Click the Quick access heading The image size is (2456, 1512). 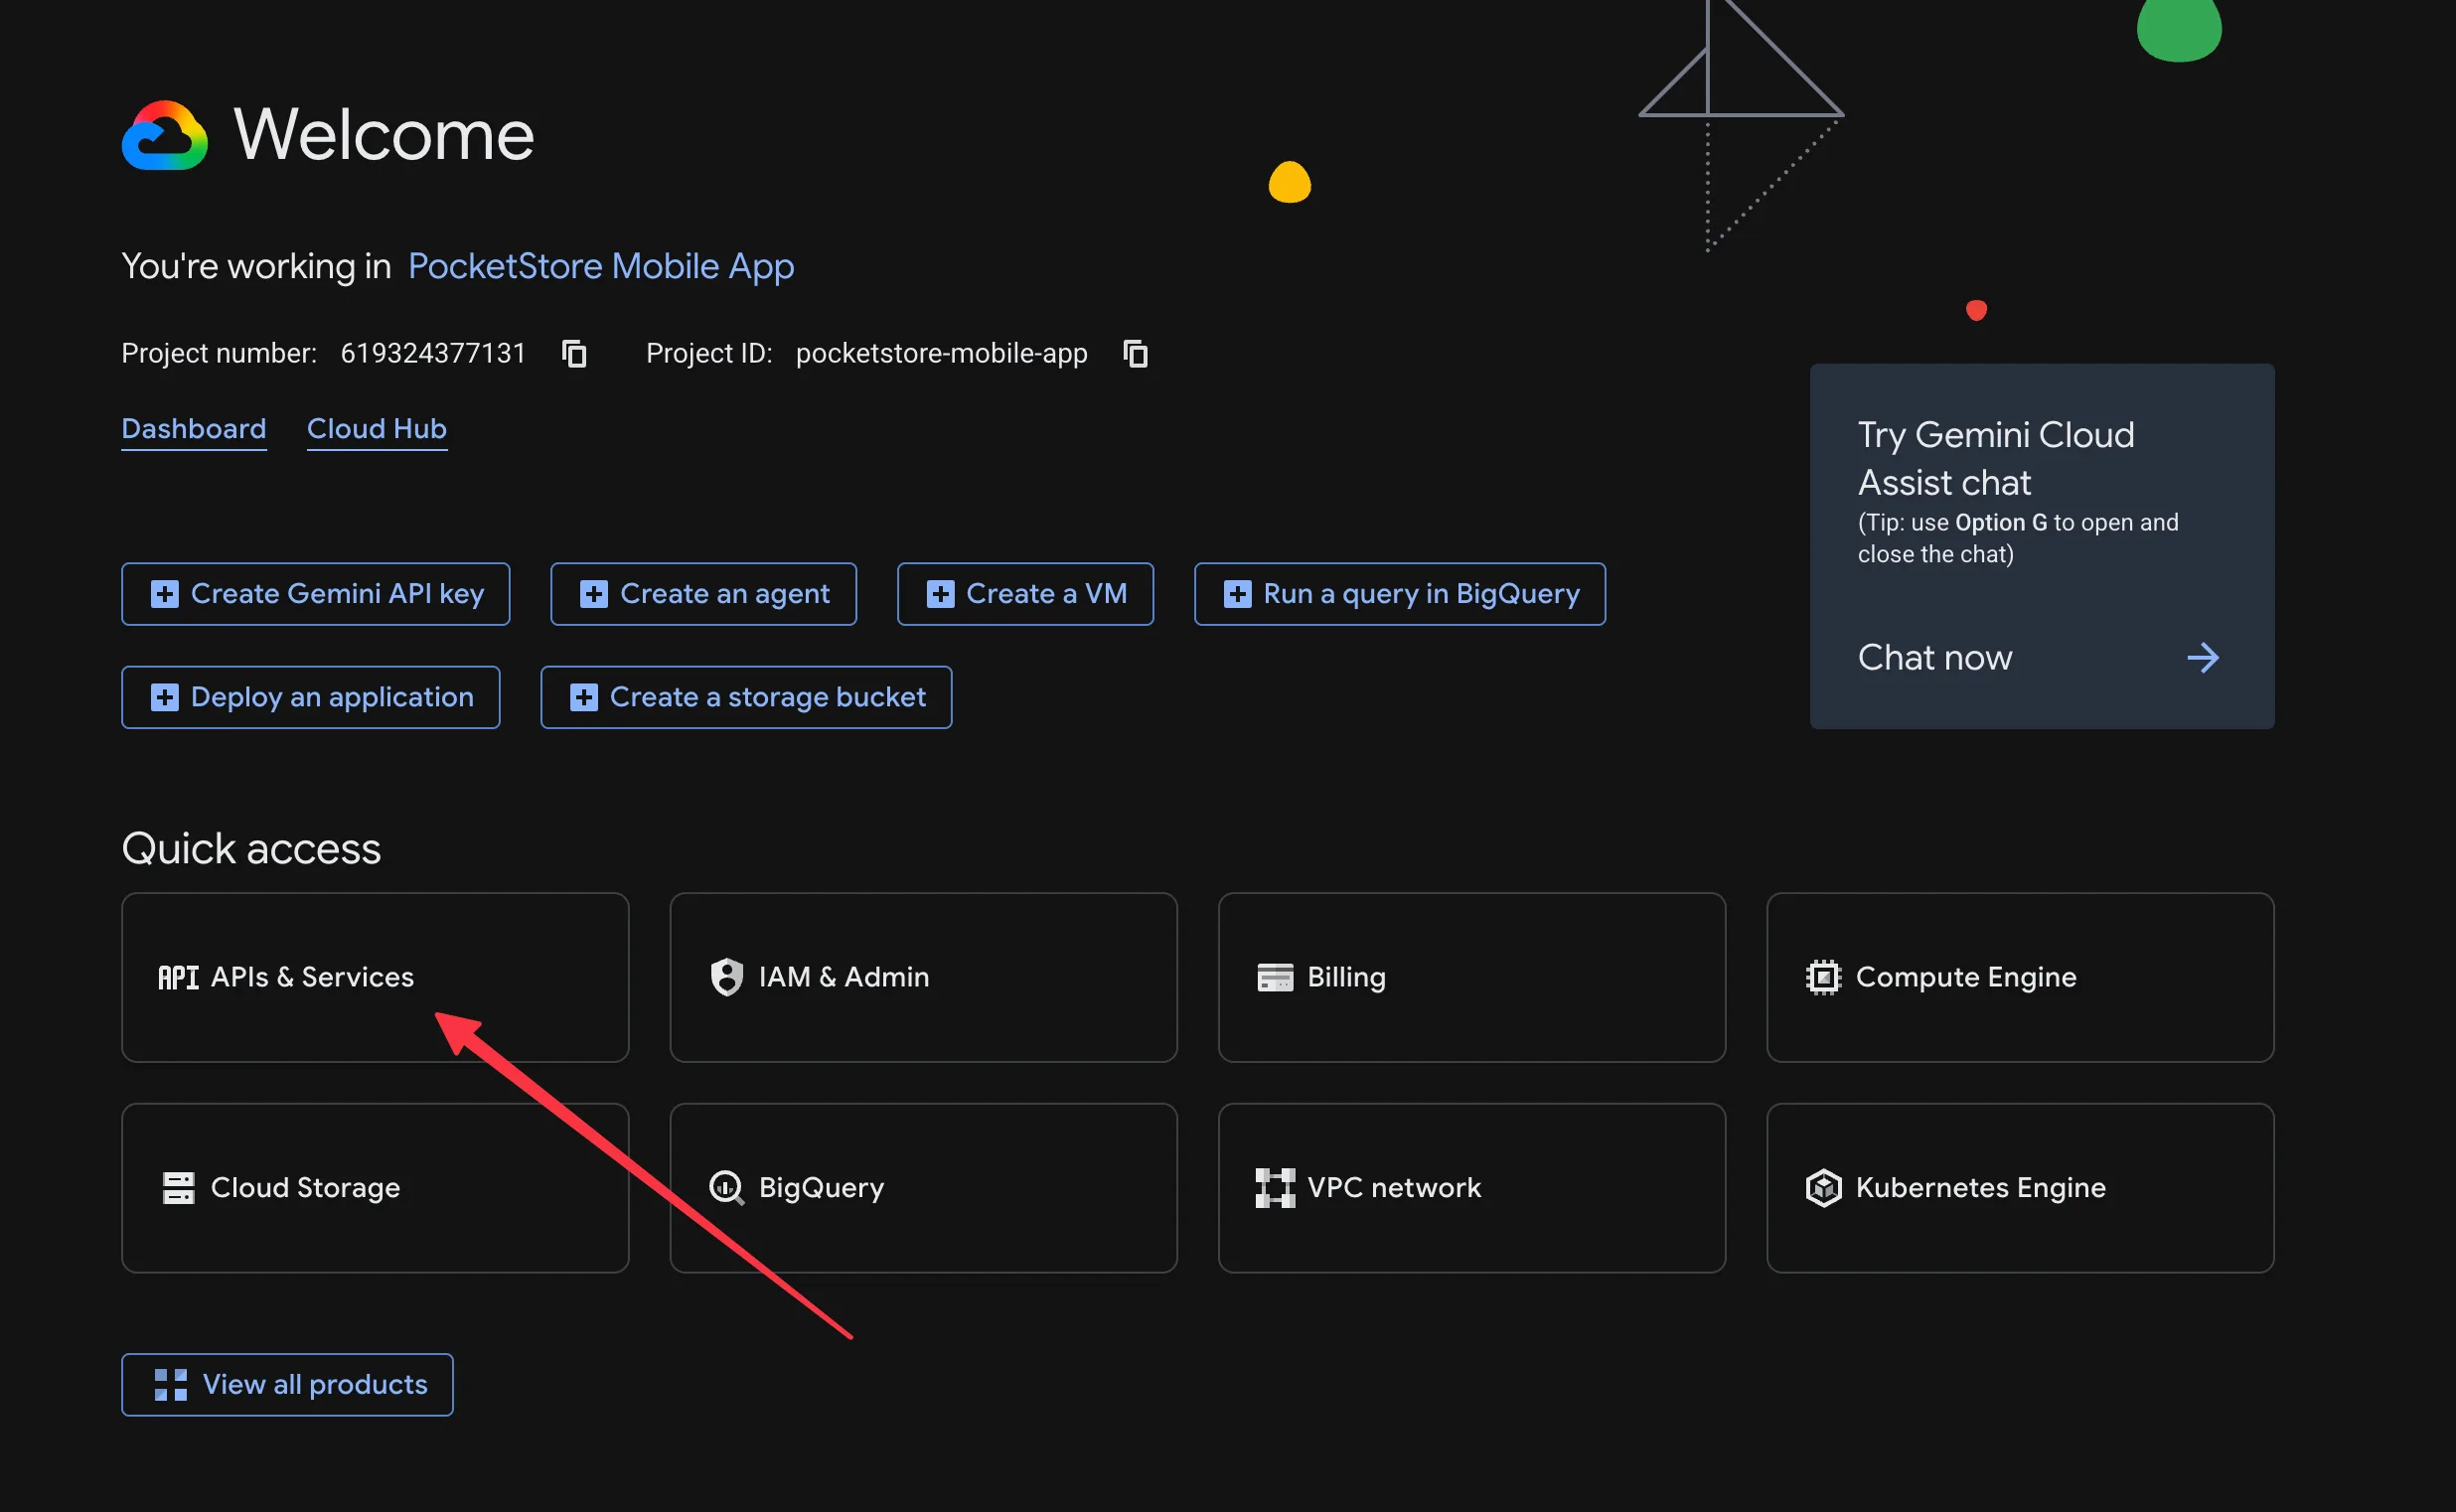[251, 849]
